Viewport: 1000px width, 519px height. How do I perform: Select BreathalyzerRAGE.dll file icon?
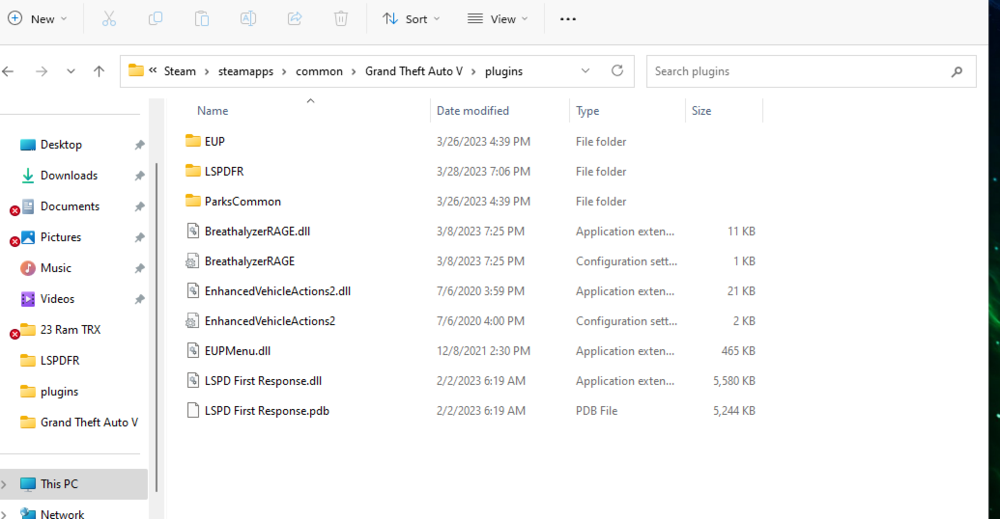pos(193,231)
